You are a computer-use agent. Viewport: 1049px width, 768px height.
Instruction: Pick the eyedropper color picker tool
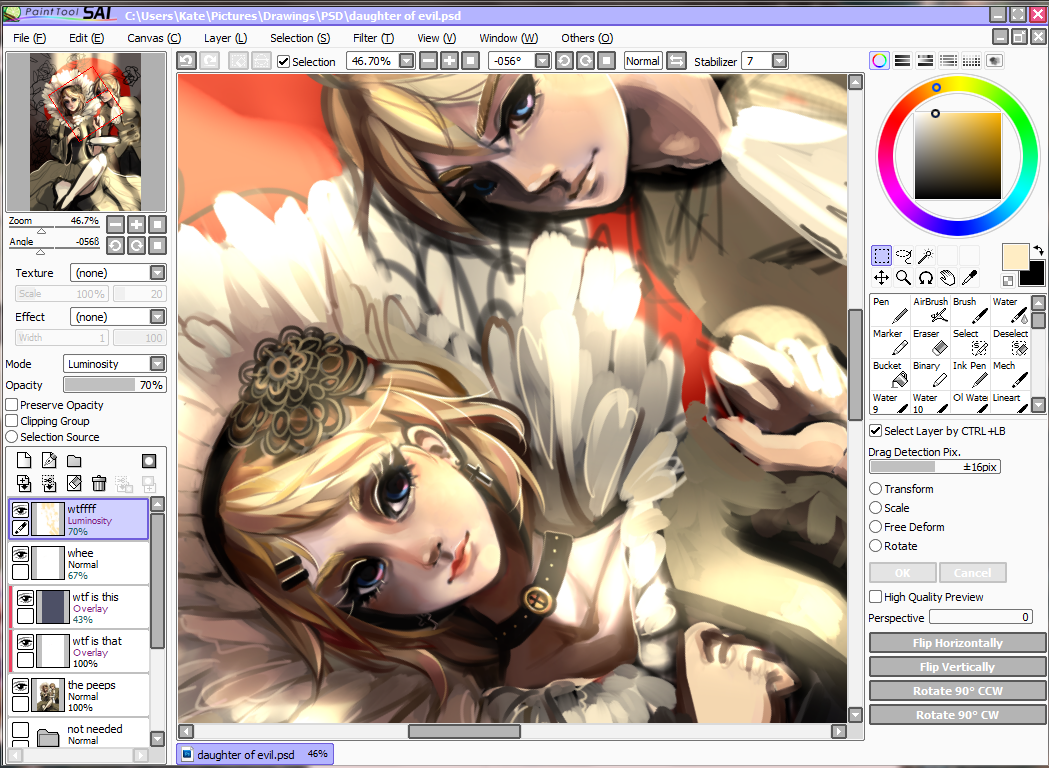click(969, 278)
